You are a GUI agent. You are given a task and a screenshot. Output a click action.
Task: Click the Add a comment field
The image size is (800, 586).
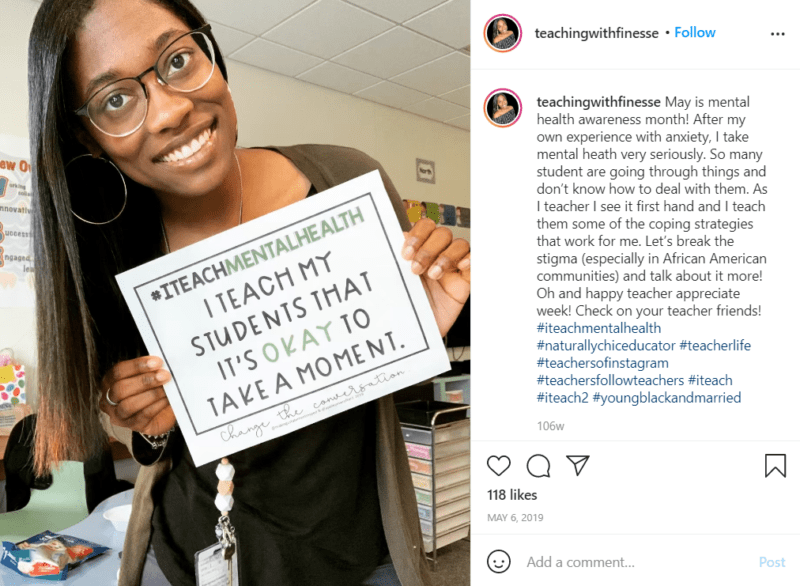pyautogui.click(x=638, y=562)
